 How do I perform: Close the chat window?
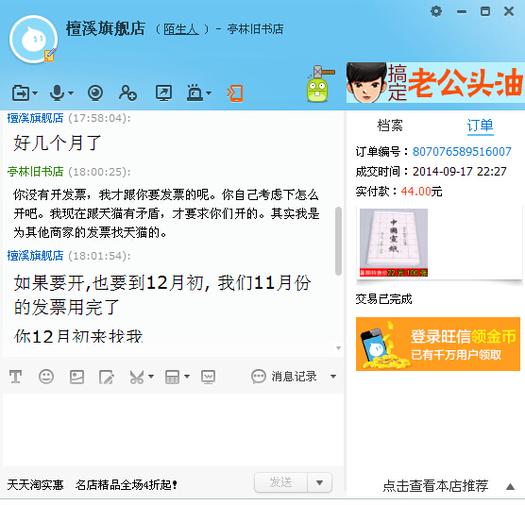tap(509, 11)
